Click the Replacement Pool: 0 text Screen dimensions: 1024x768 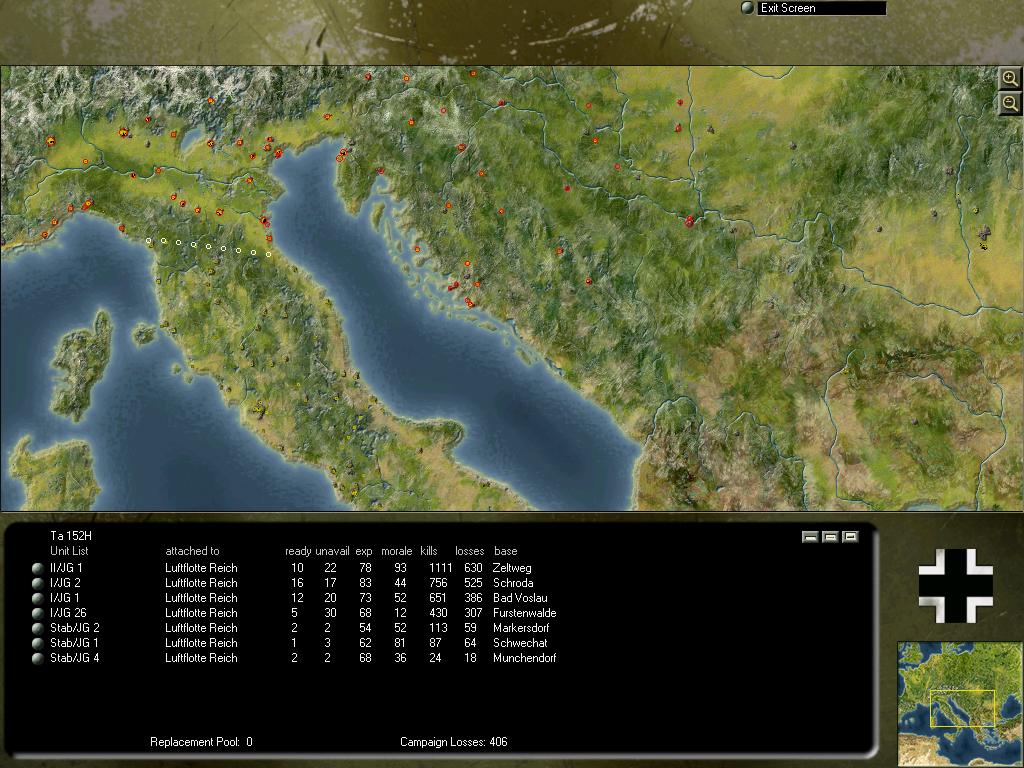click(201, 742)
